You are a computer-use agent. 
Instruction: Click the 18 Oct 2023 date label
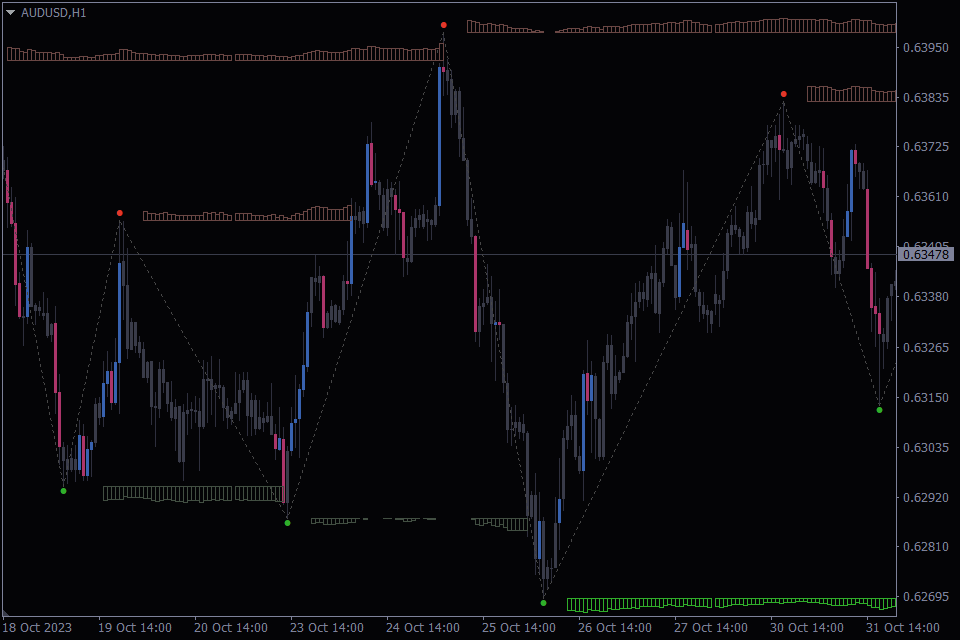point(36,628)
